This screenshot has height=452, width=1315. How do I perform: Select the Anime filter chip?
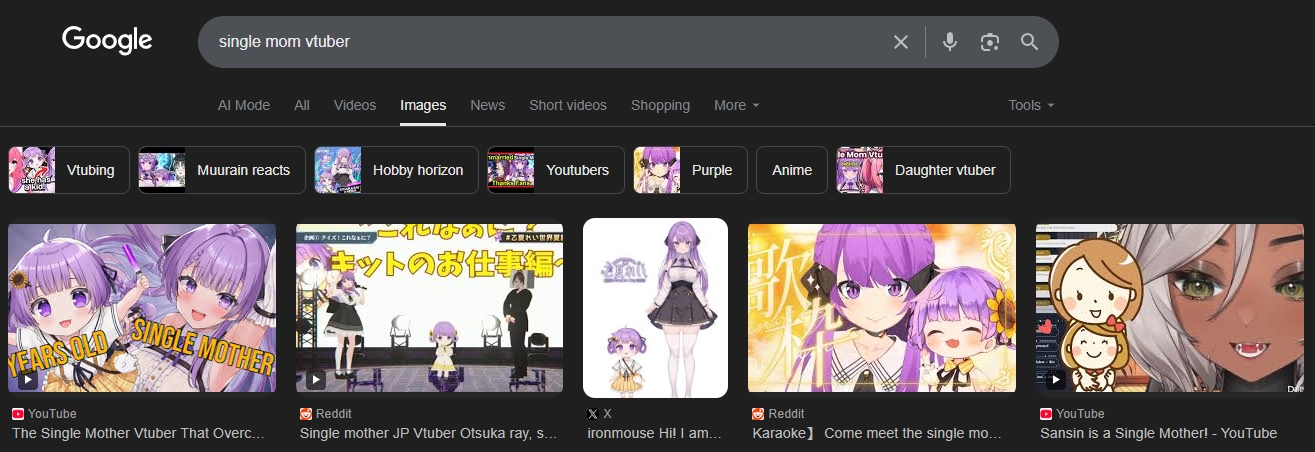(x=792, y=170)
